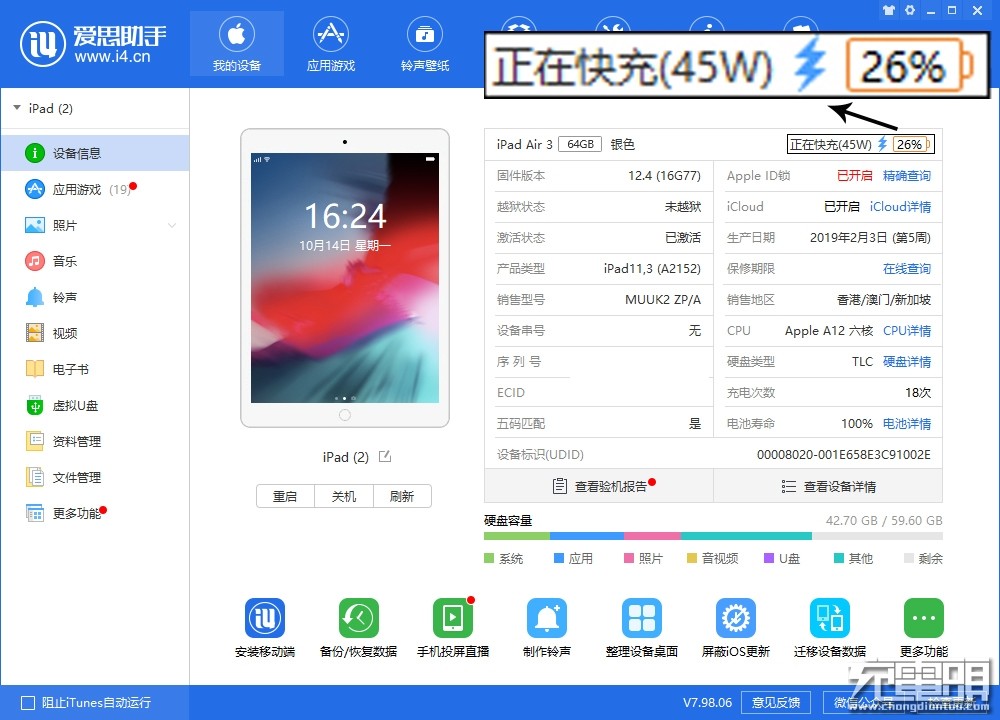The height and width of the screenshot is (720, 1000).
Task: Open 电池详情 link
Action: (x=906, y=423)
